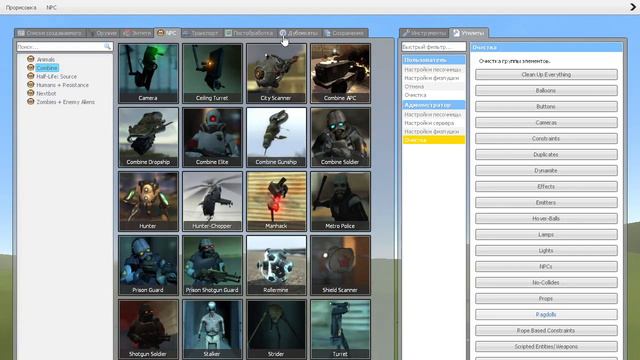Select the yellow-highlighted Очистка entry
Viewport: 640px width, 360px height.
(433, 140)
